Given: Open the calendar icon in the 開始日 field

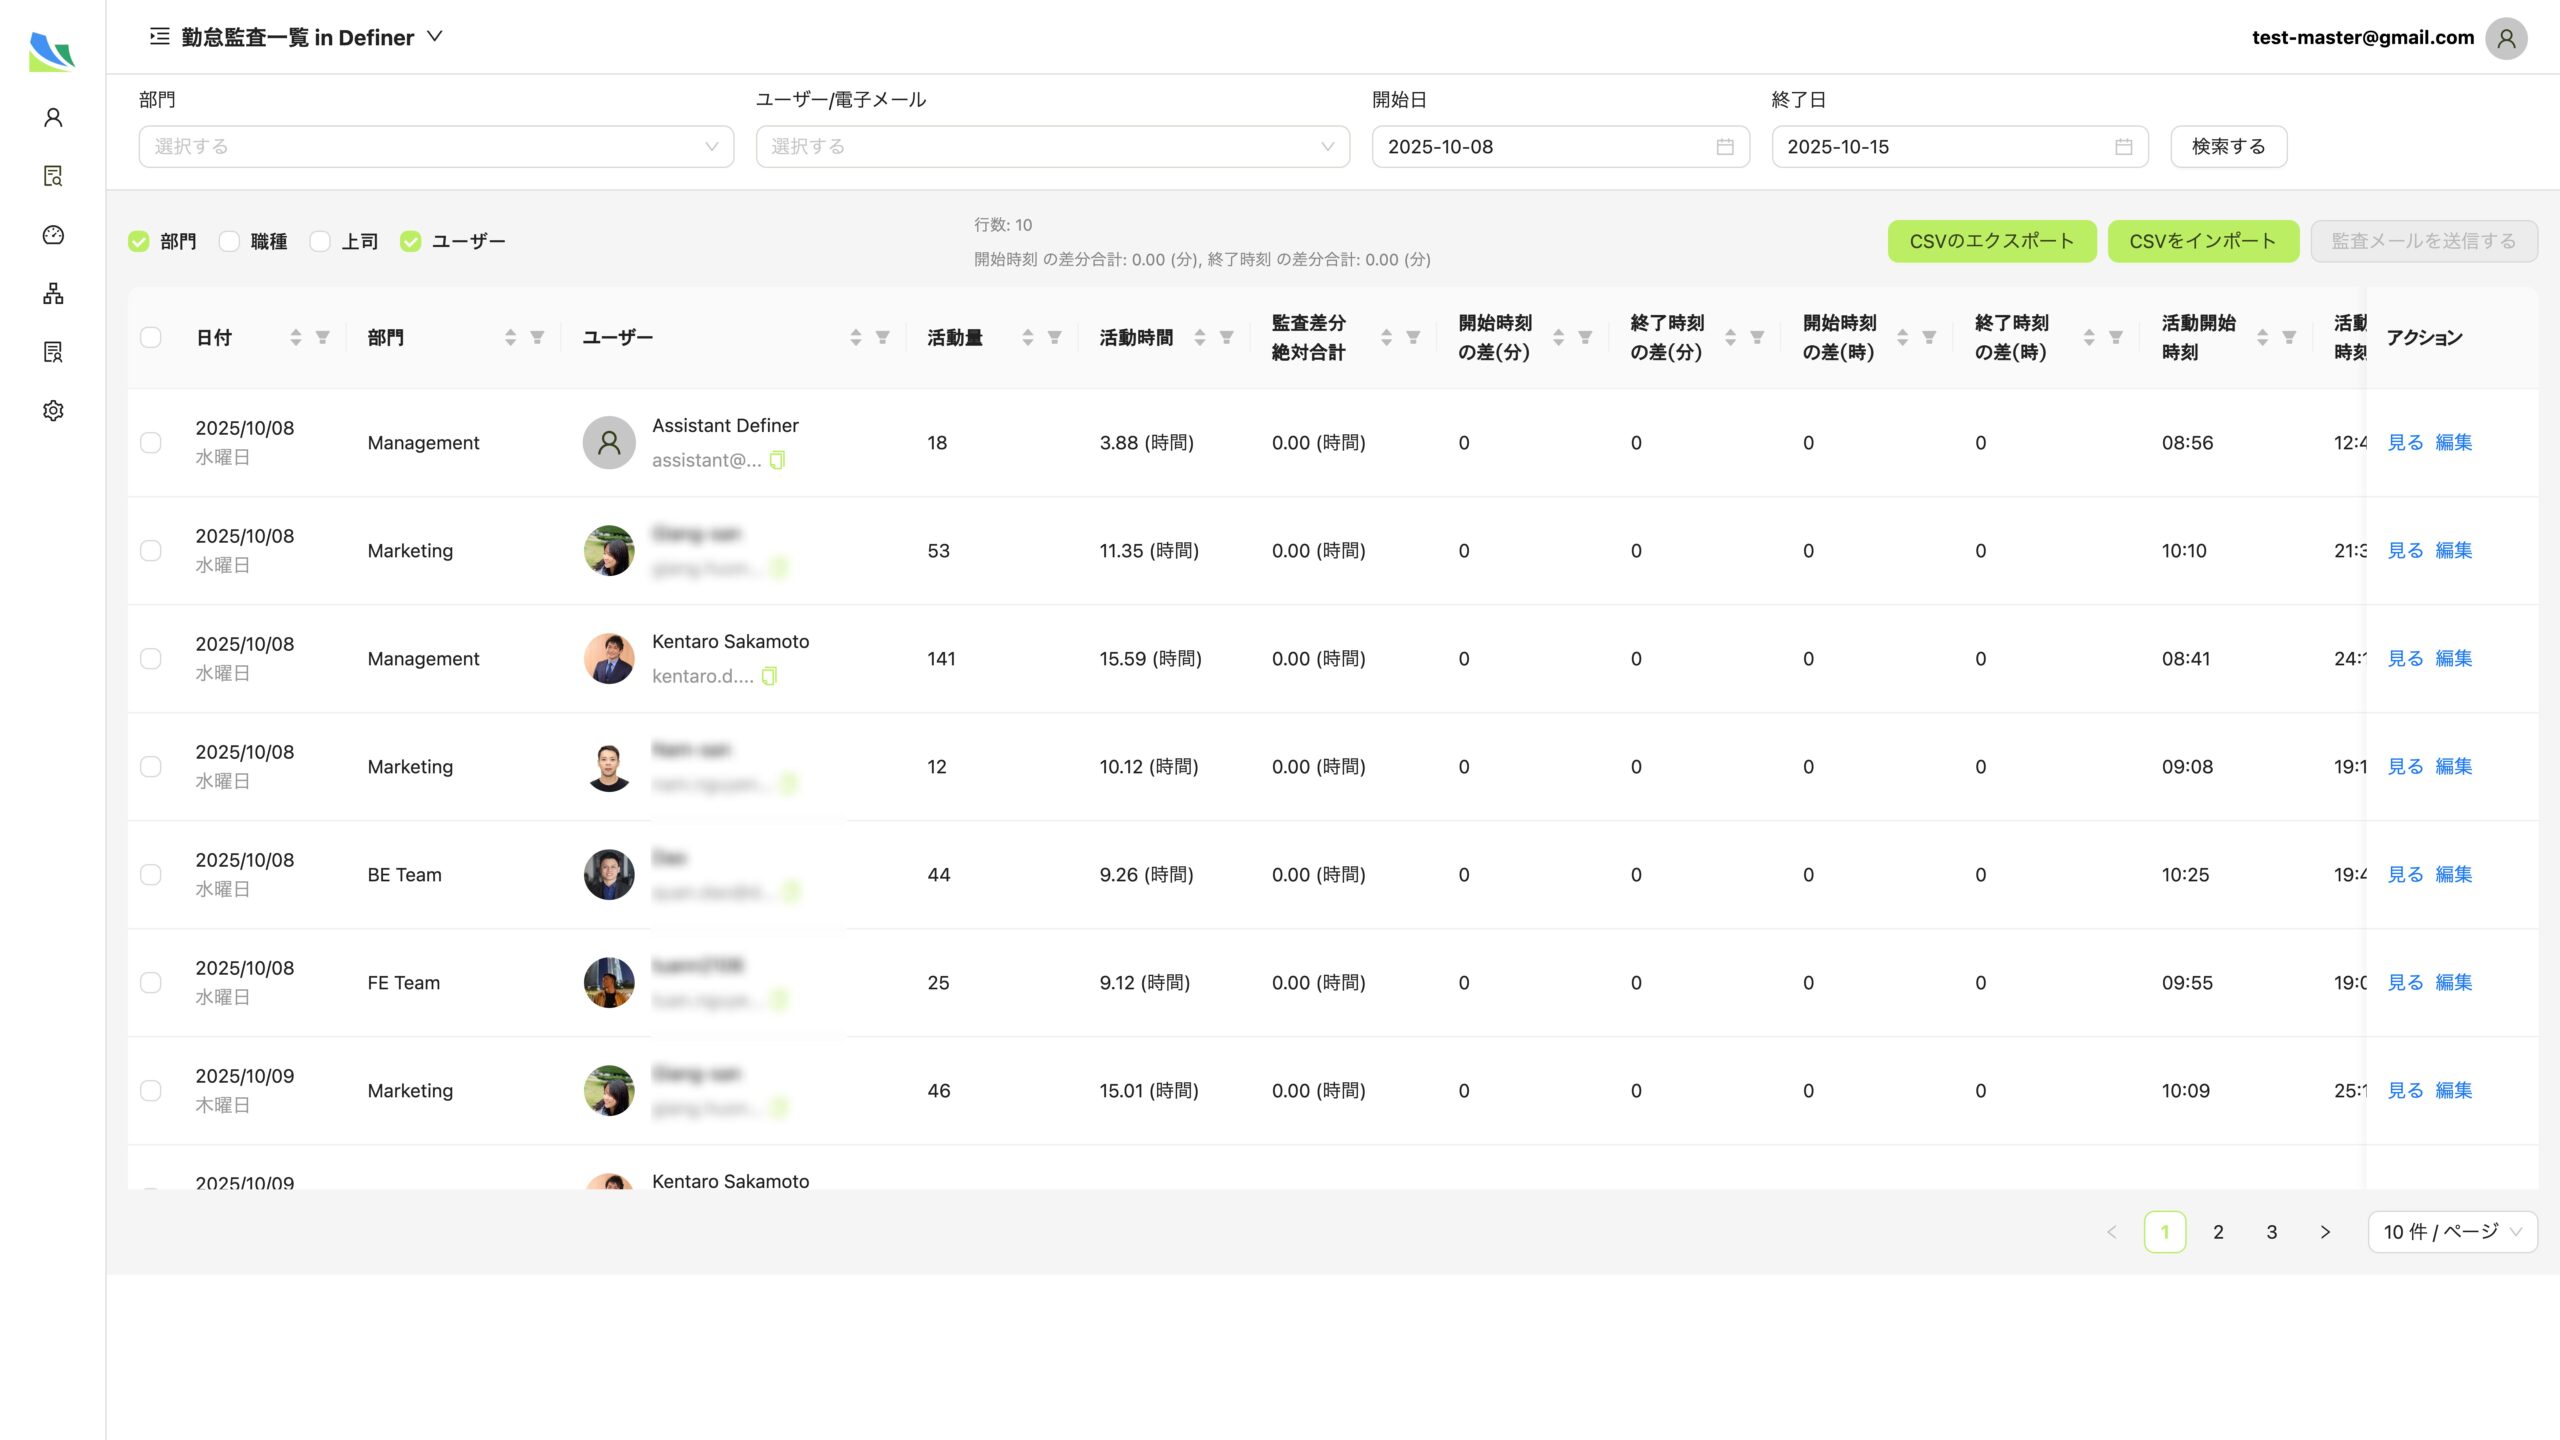Looking at the screenshot, I should (x=1724, y=146).
